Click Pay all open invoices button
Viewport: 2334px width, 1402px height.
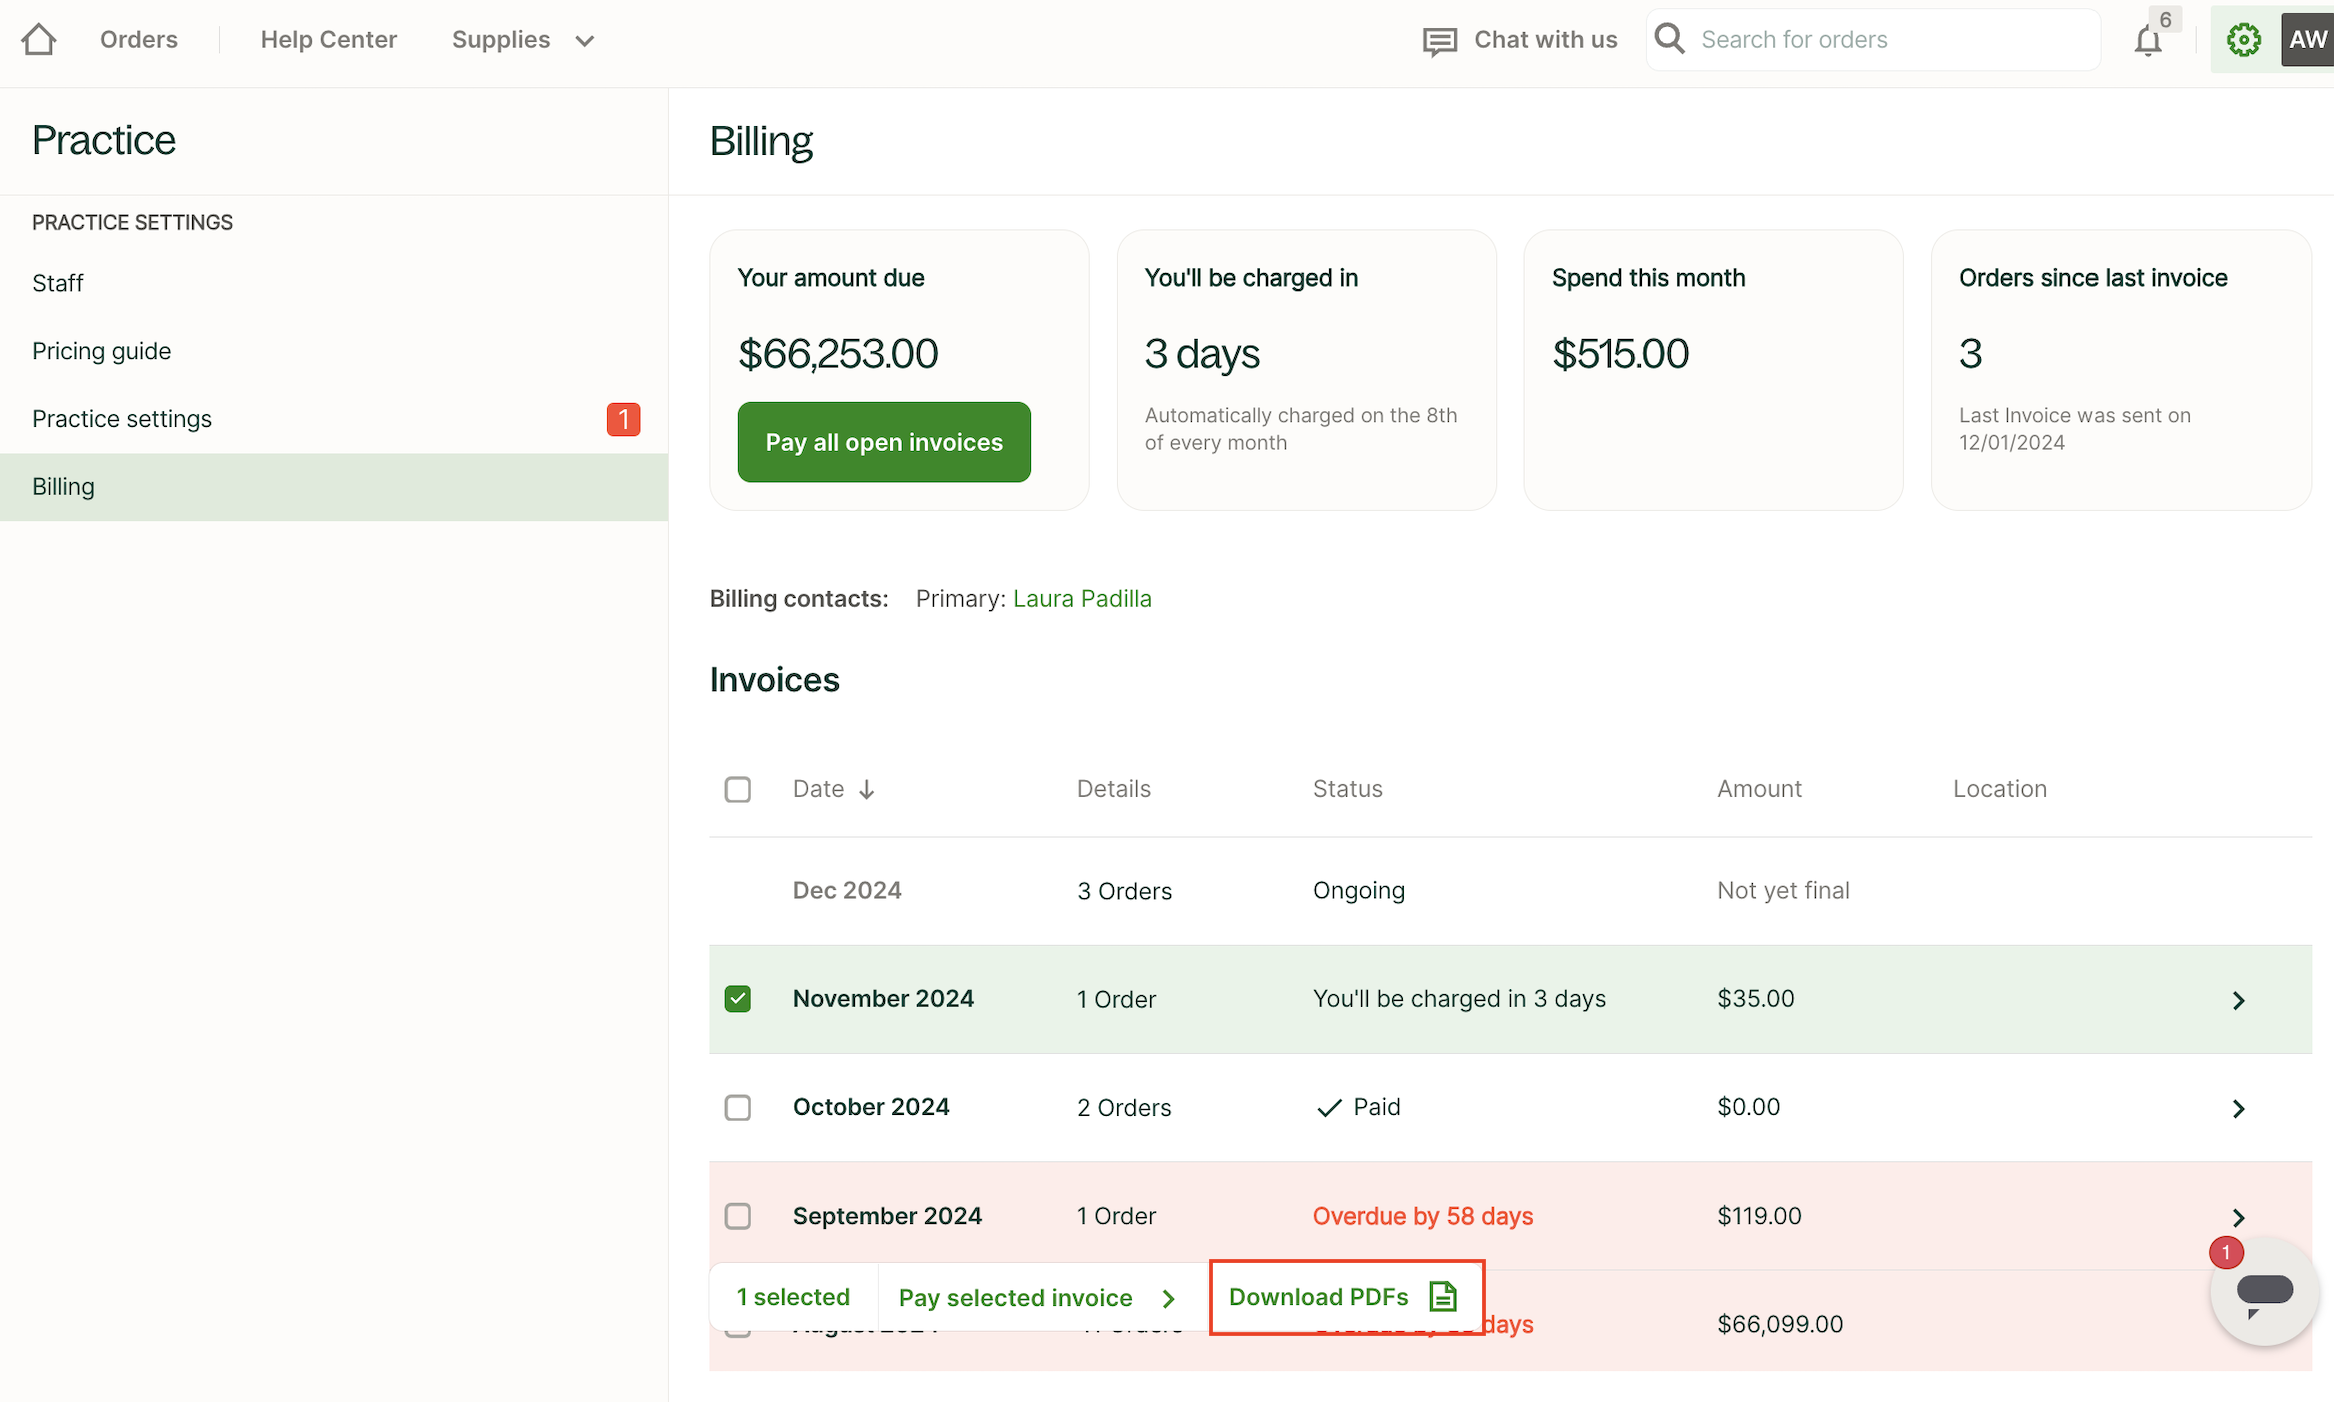tap(883, 442)
